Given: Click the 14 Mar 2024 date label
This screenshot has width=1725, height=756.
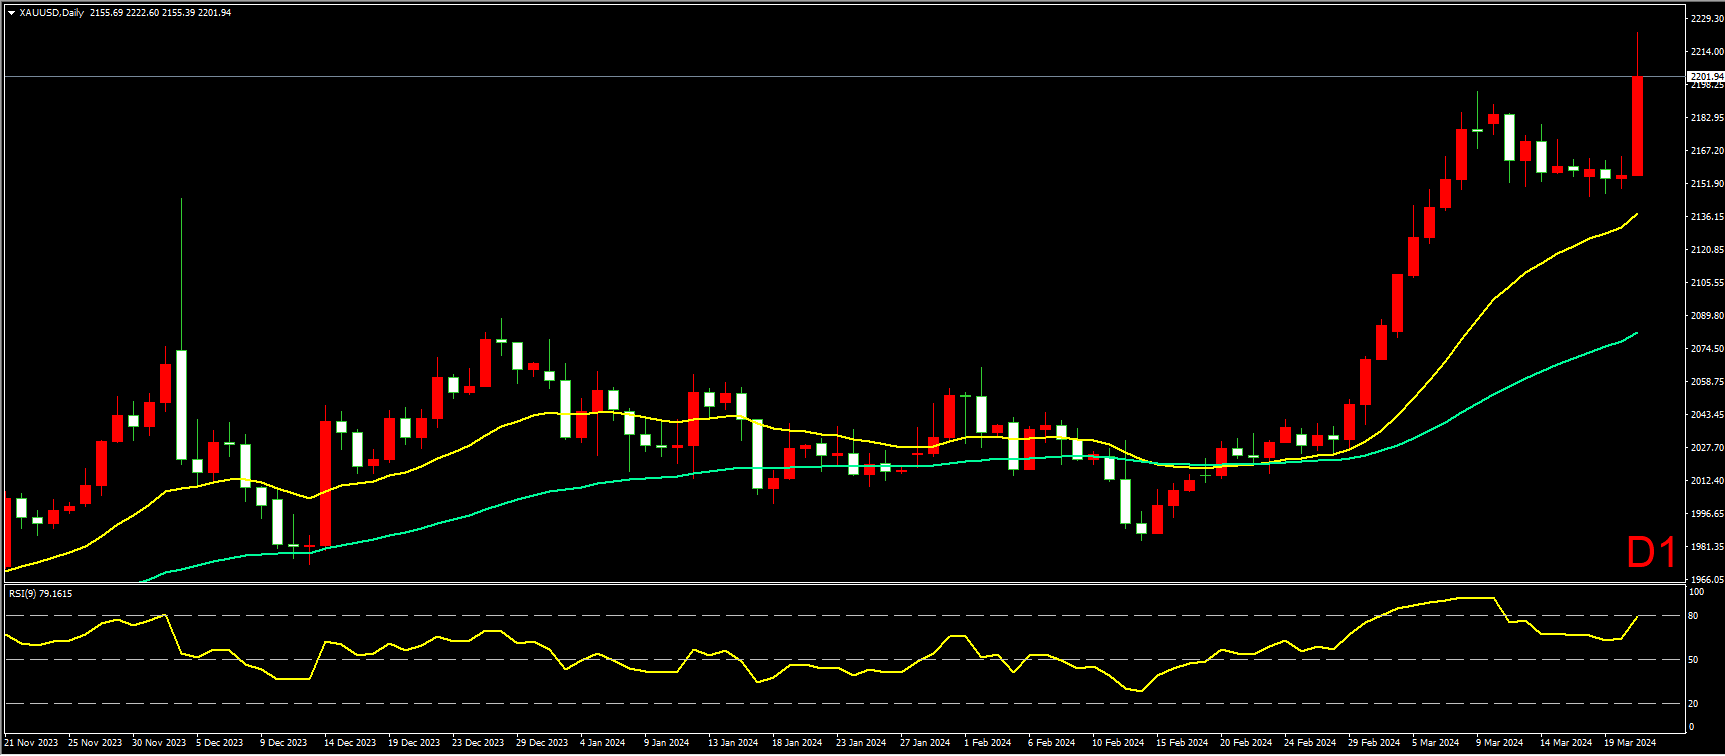Looking at the screenshot, I should point(1566,743).
